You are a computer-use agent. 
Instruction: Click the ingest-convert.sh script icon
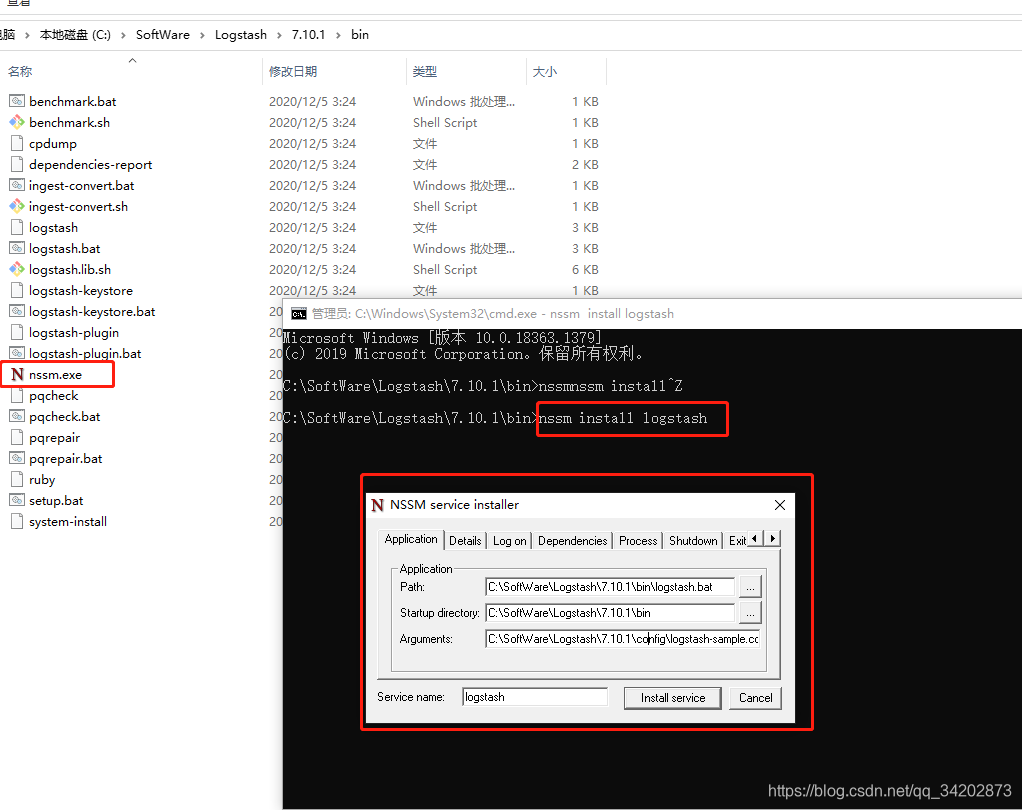(17, 206)
